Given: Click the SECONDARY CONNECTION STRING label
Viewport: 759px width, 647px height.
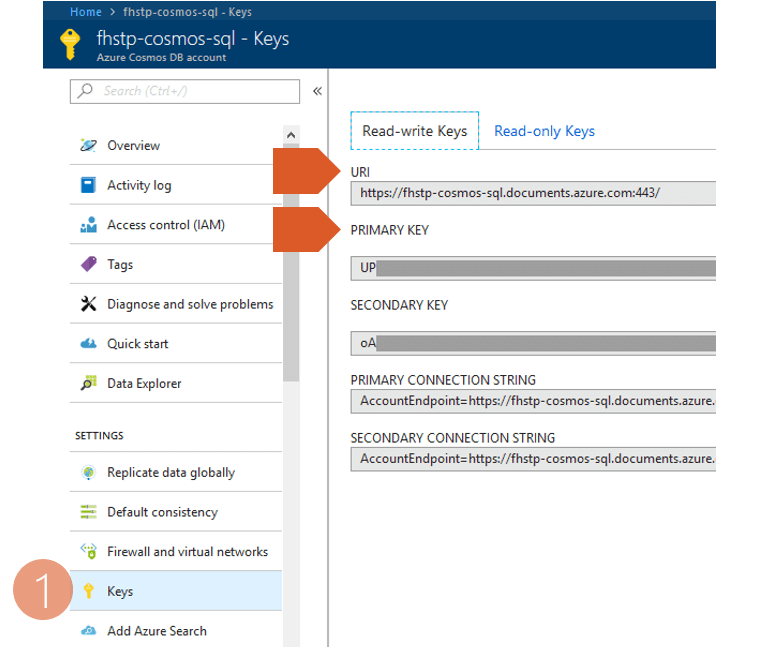Looking at the screenshot, I should (x=453, y=437).
